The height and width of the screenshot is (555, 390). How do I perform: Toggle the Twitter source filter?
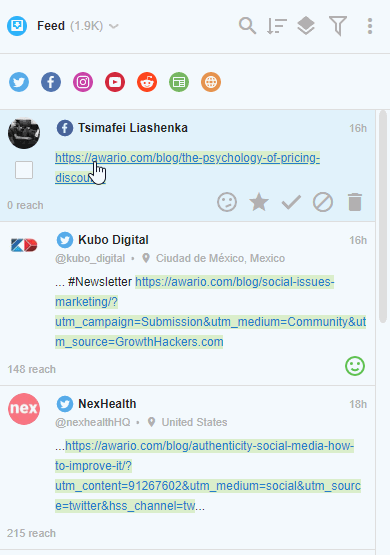pyautogui.click(x=19, y=82)
